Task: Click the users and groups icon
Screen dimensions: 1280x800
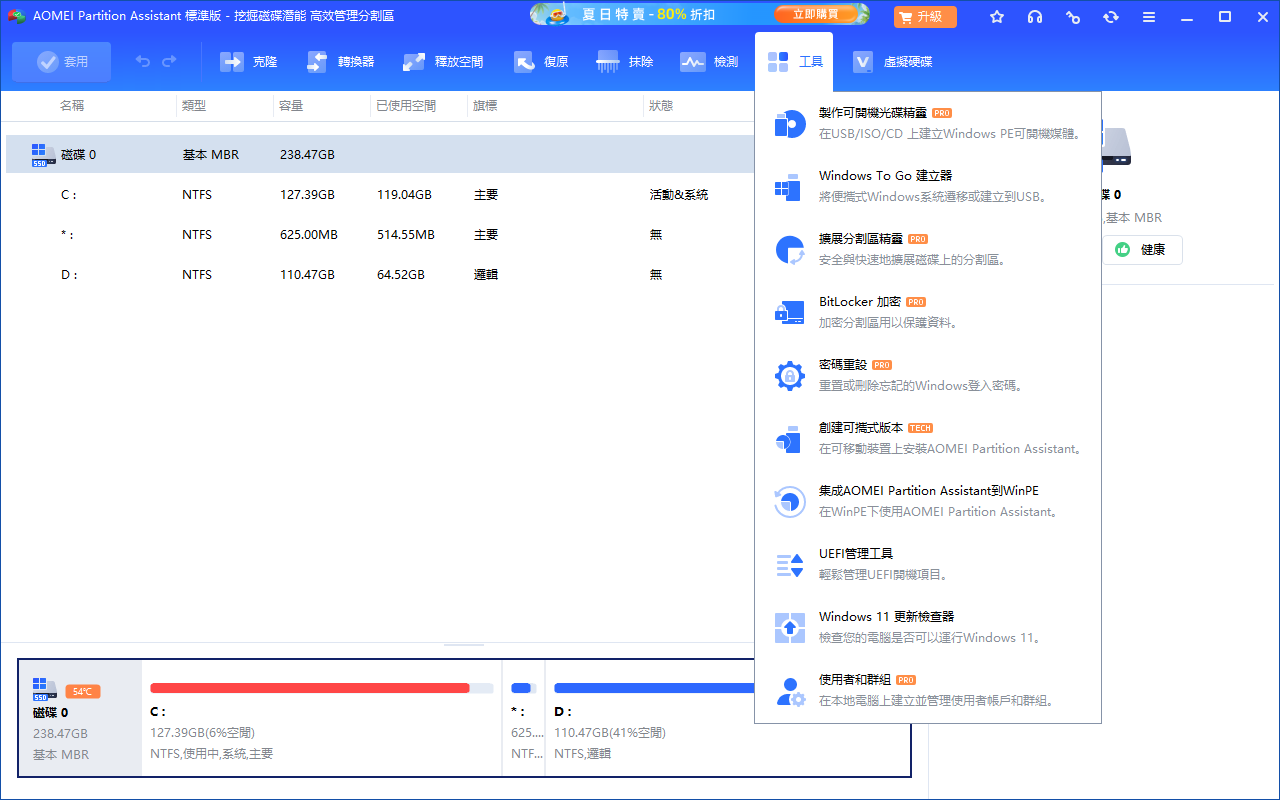Action: [790, 691]
